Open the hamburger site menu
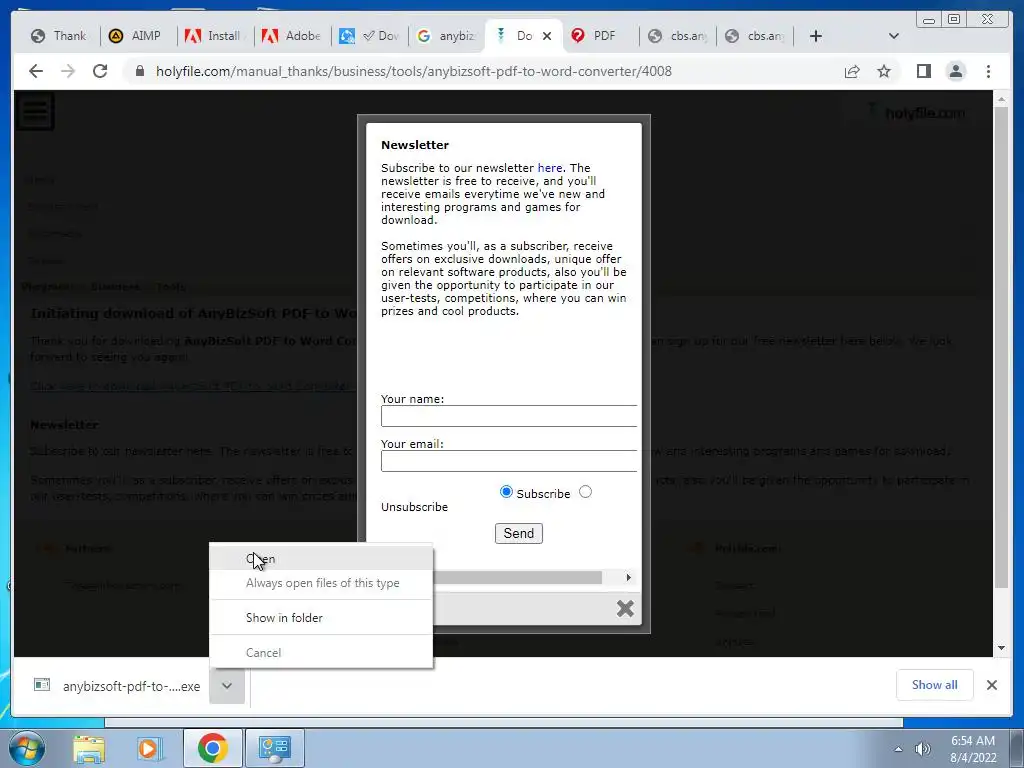This screenshot has height=768, width=1024. coord(35,110)
